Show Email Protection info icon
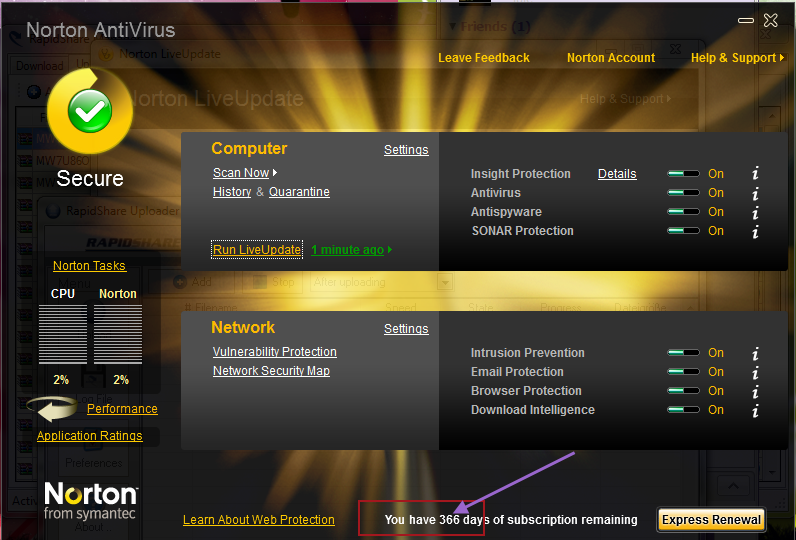The width and height of the screenshot is (796, 540). (755, 372)
